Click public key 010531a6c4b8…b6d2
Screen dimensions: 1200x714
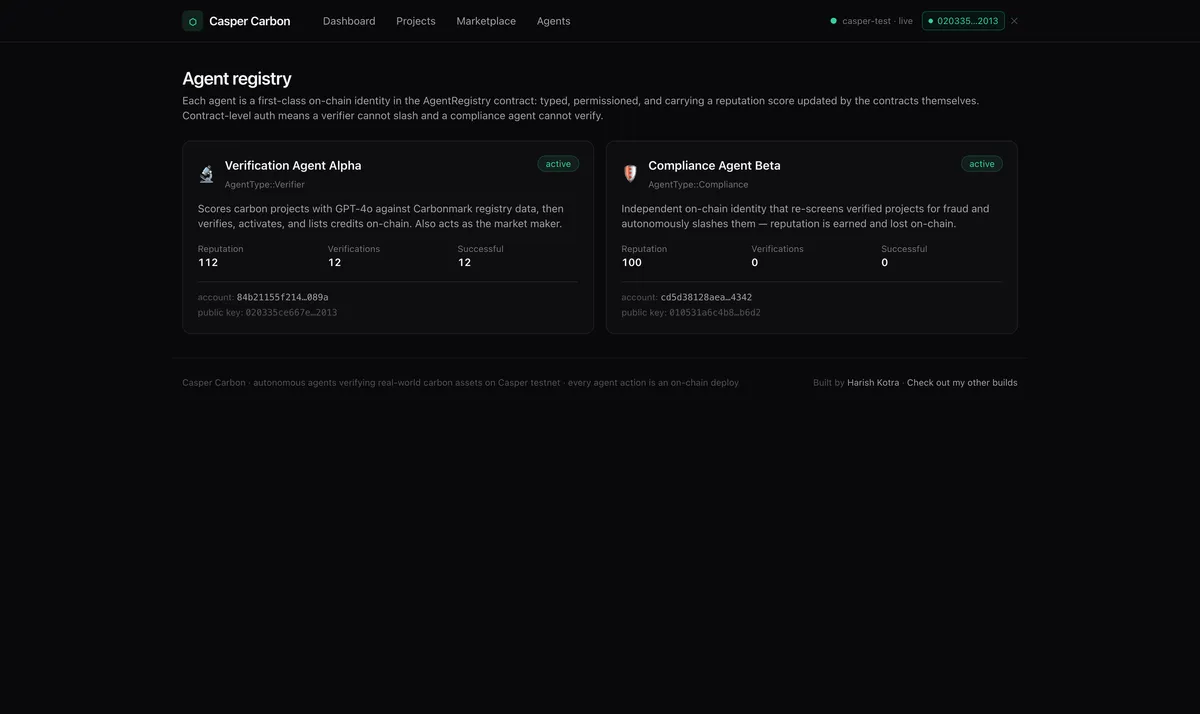coord(715,313)
